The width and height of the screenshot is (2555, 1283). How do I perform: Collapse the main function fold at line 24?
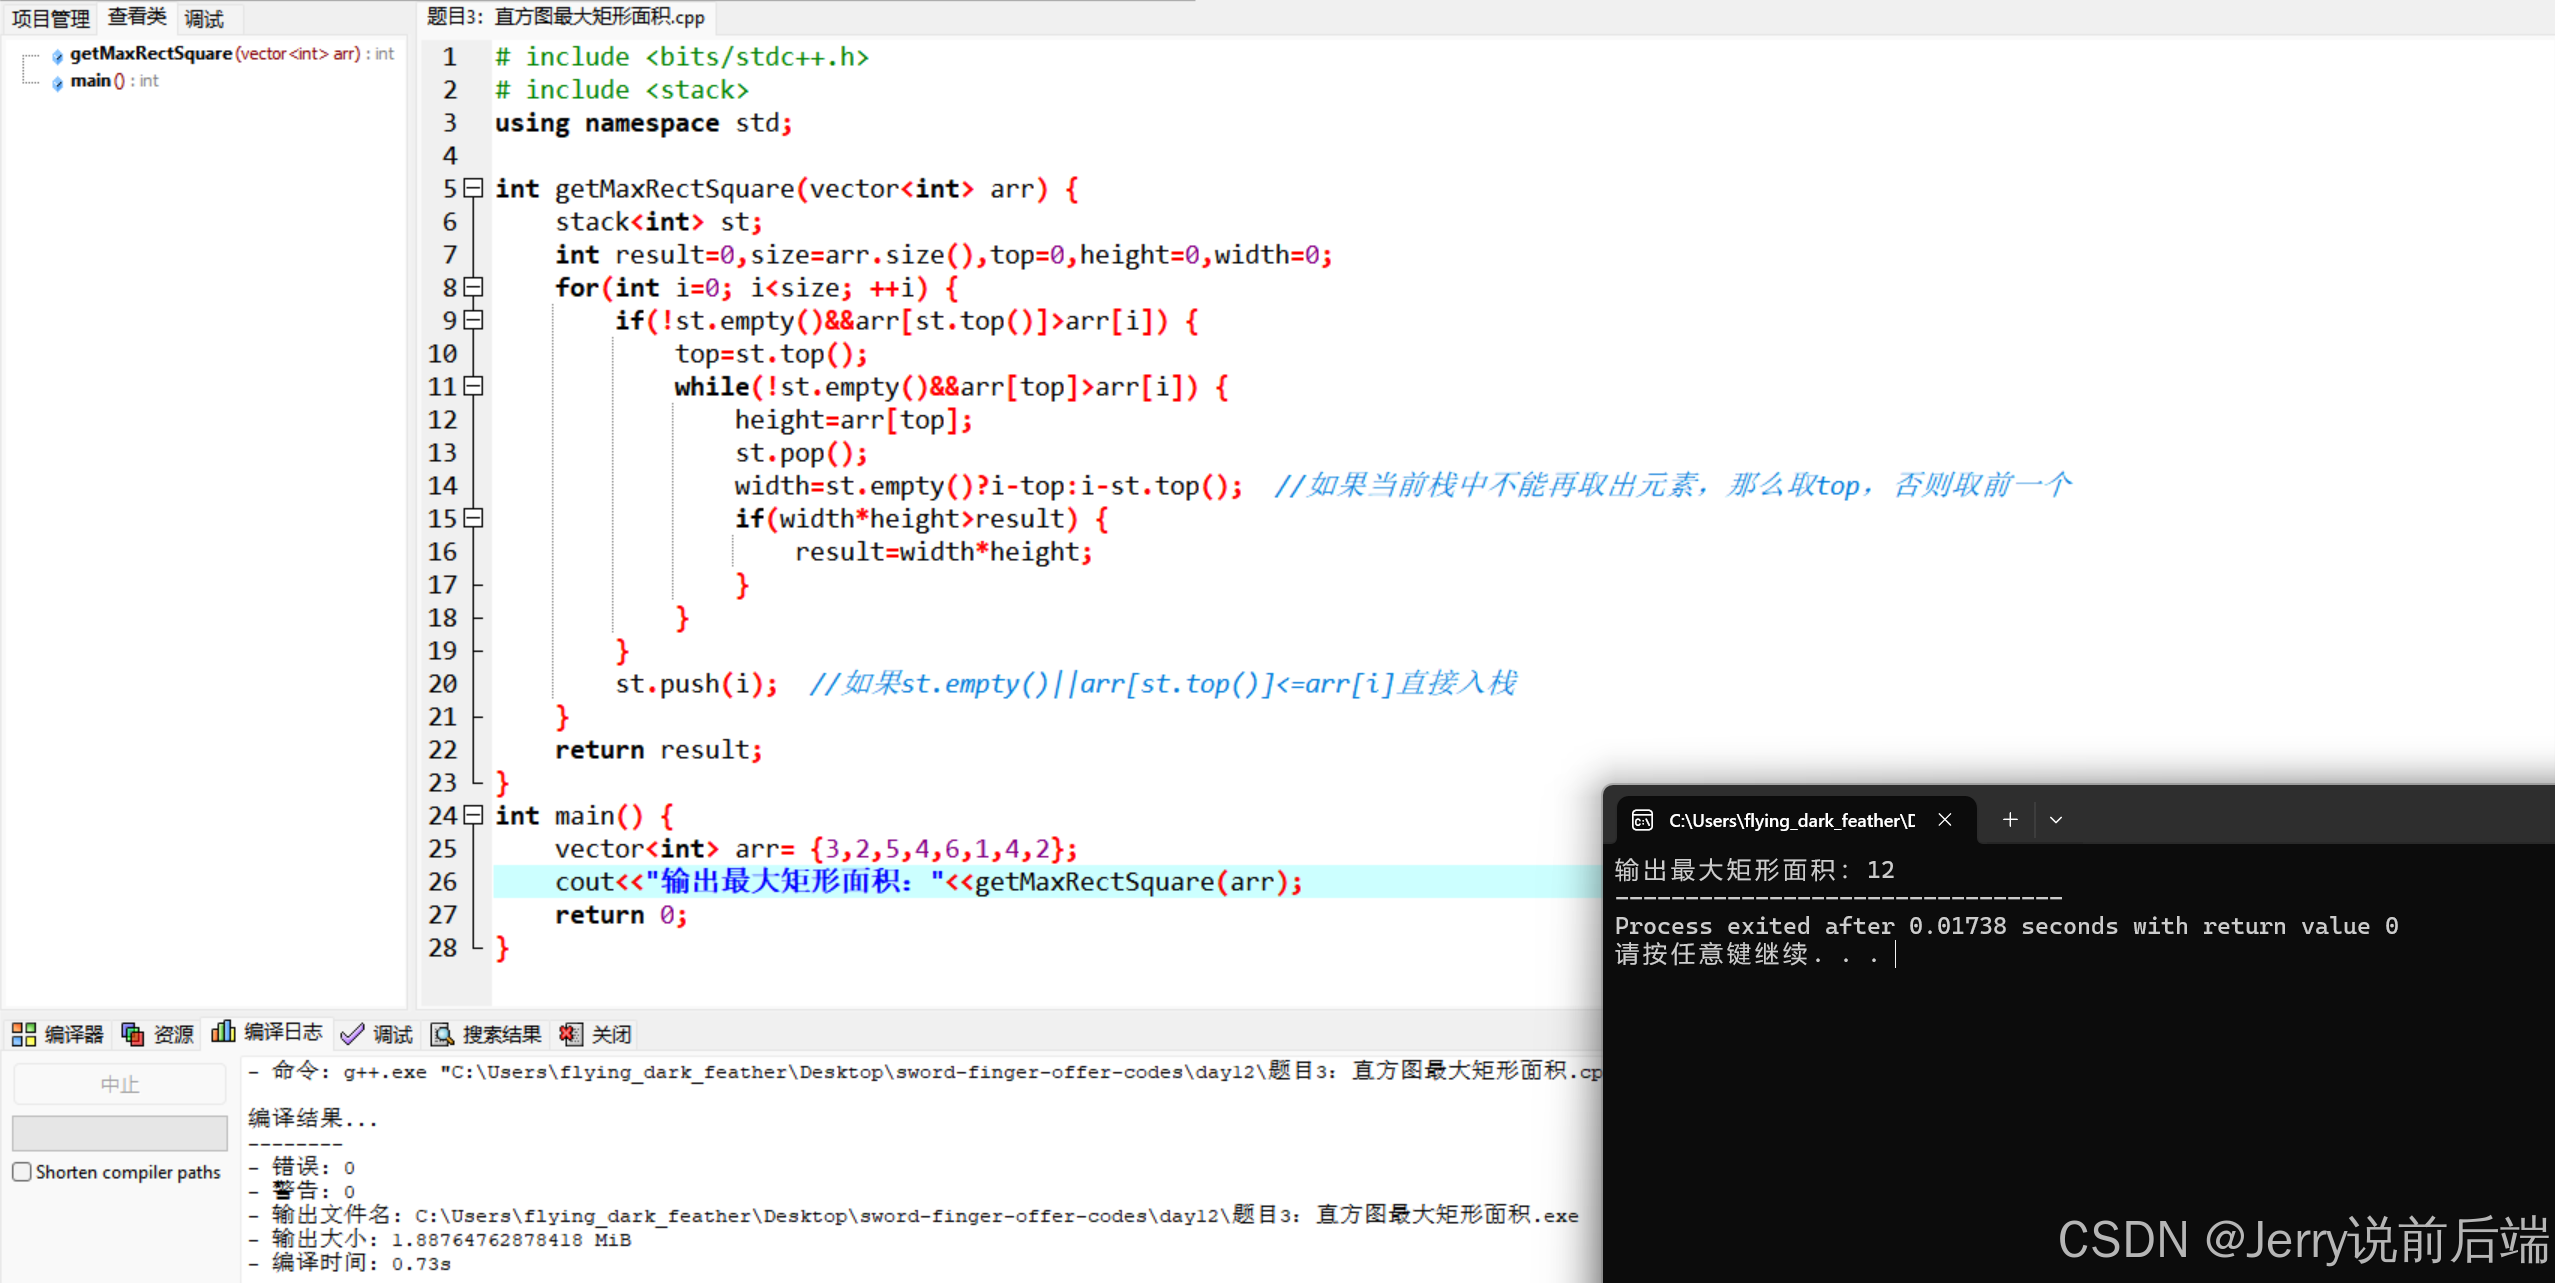pyautogui.click(x=474, y=815)
